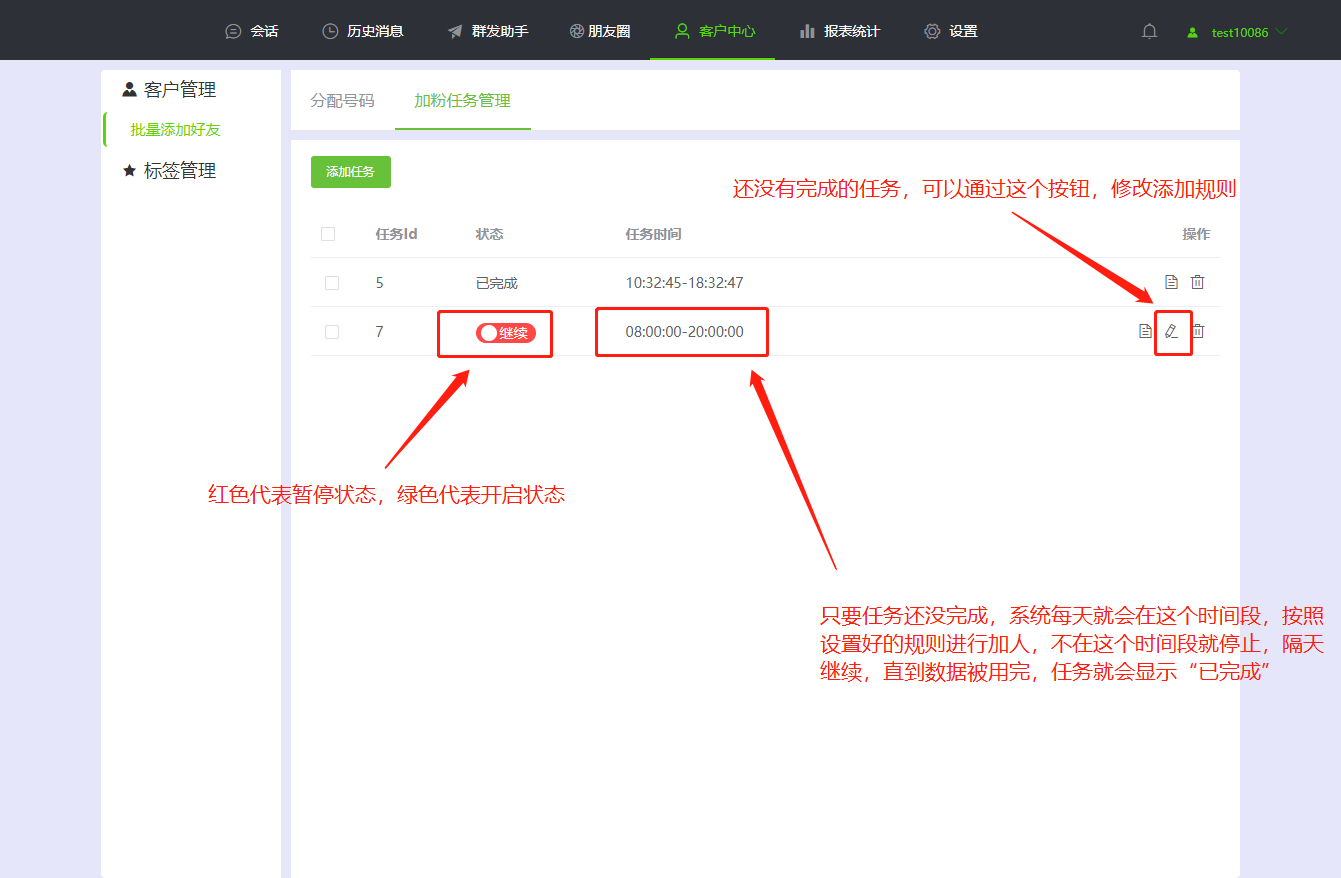
Task: Click the edit pencil icon for task 7
Action: (1171, 331)
